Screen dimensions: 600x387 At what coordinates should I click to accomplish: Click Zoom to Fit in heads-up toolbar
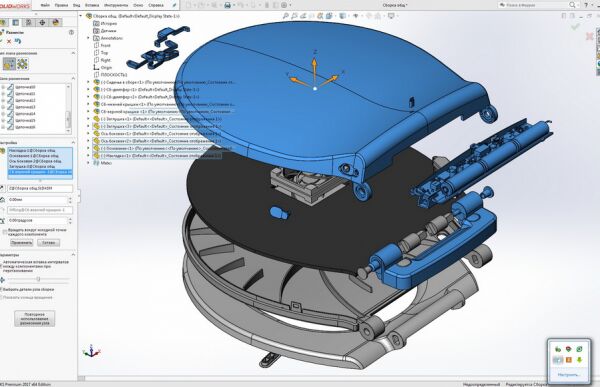pyautogui.click(x=285, y=16)
